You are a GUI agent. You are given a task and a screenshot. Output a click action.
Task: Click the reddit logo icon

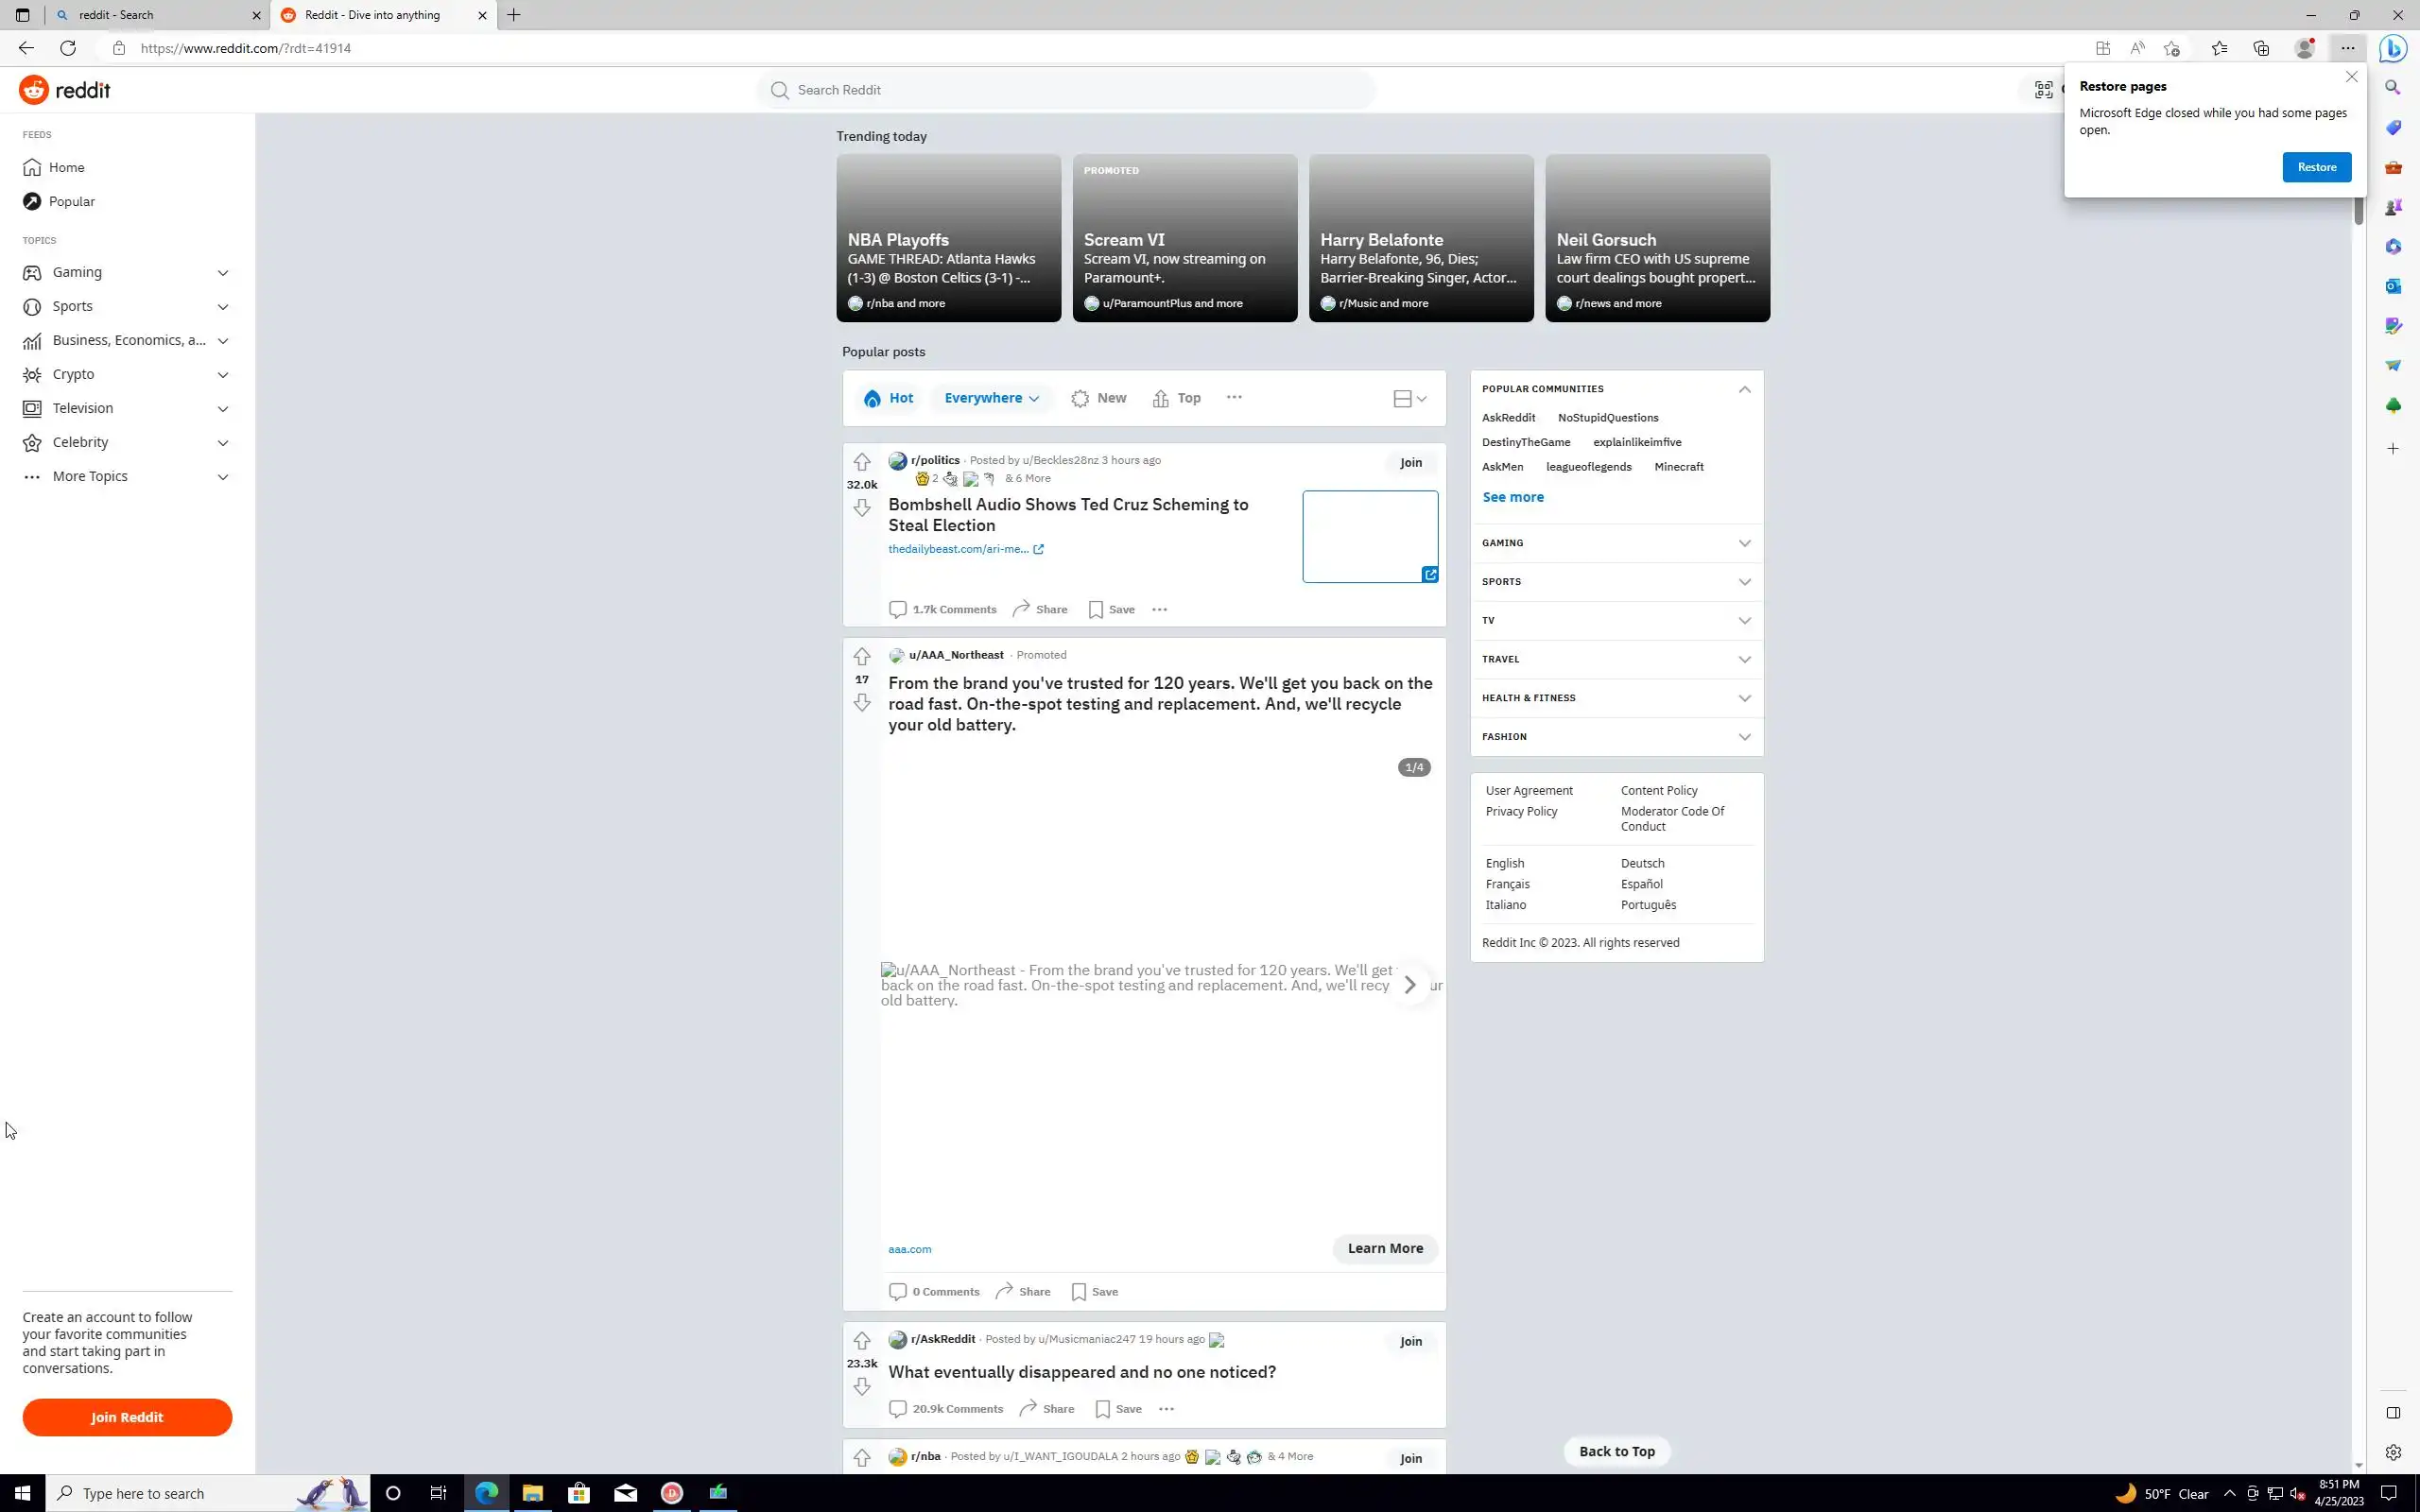click(34, 90)
